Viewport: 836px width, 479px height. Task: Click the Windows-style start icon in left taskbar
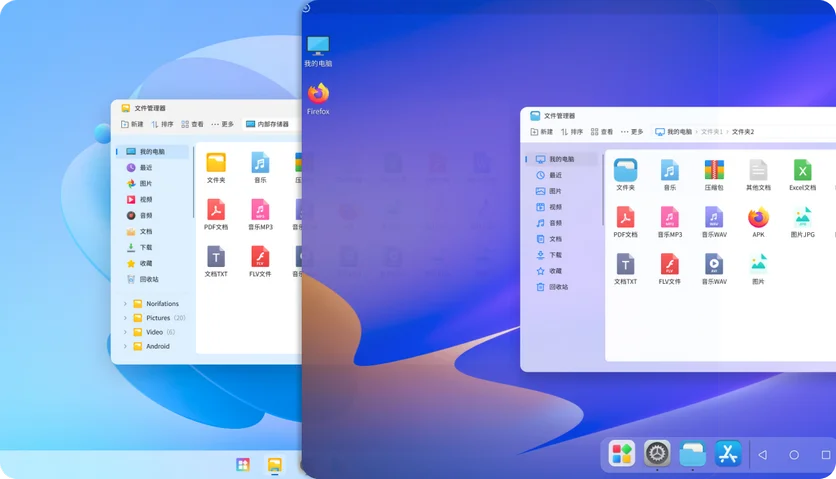point(242,465)
